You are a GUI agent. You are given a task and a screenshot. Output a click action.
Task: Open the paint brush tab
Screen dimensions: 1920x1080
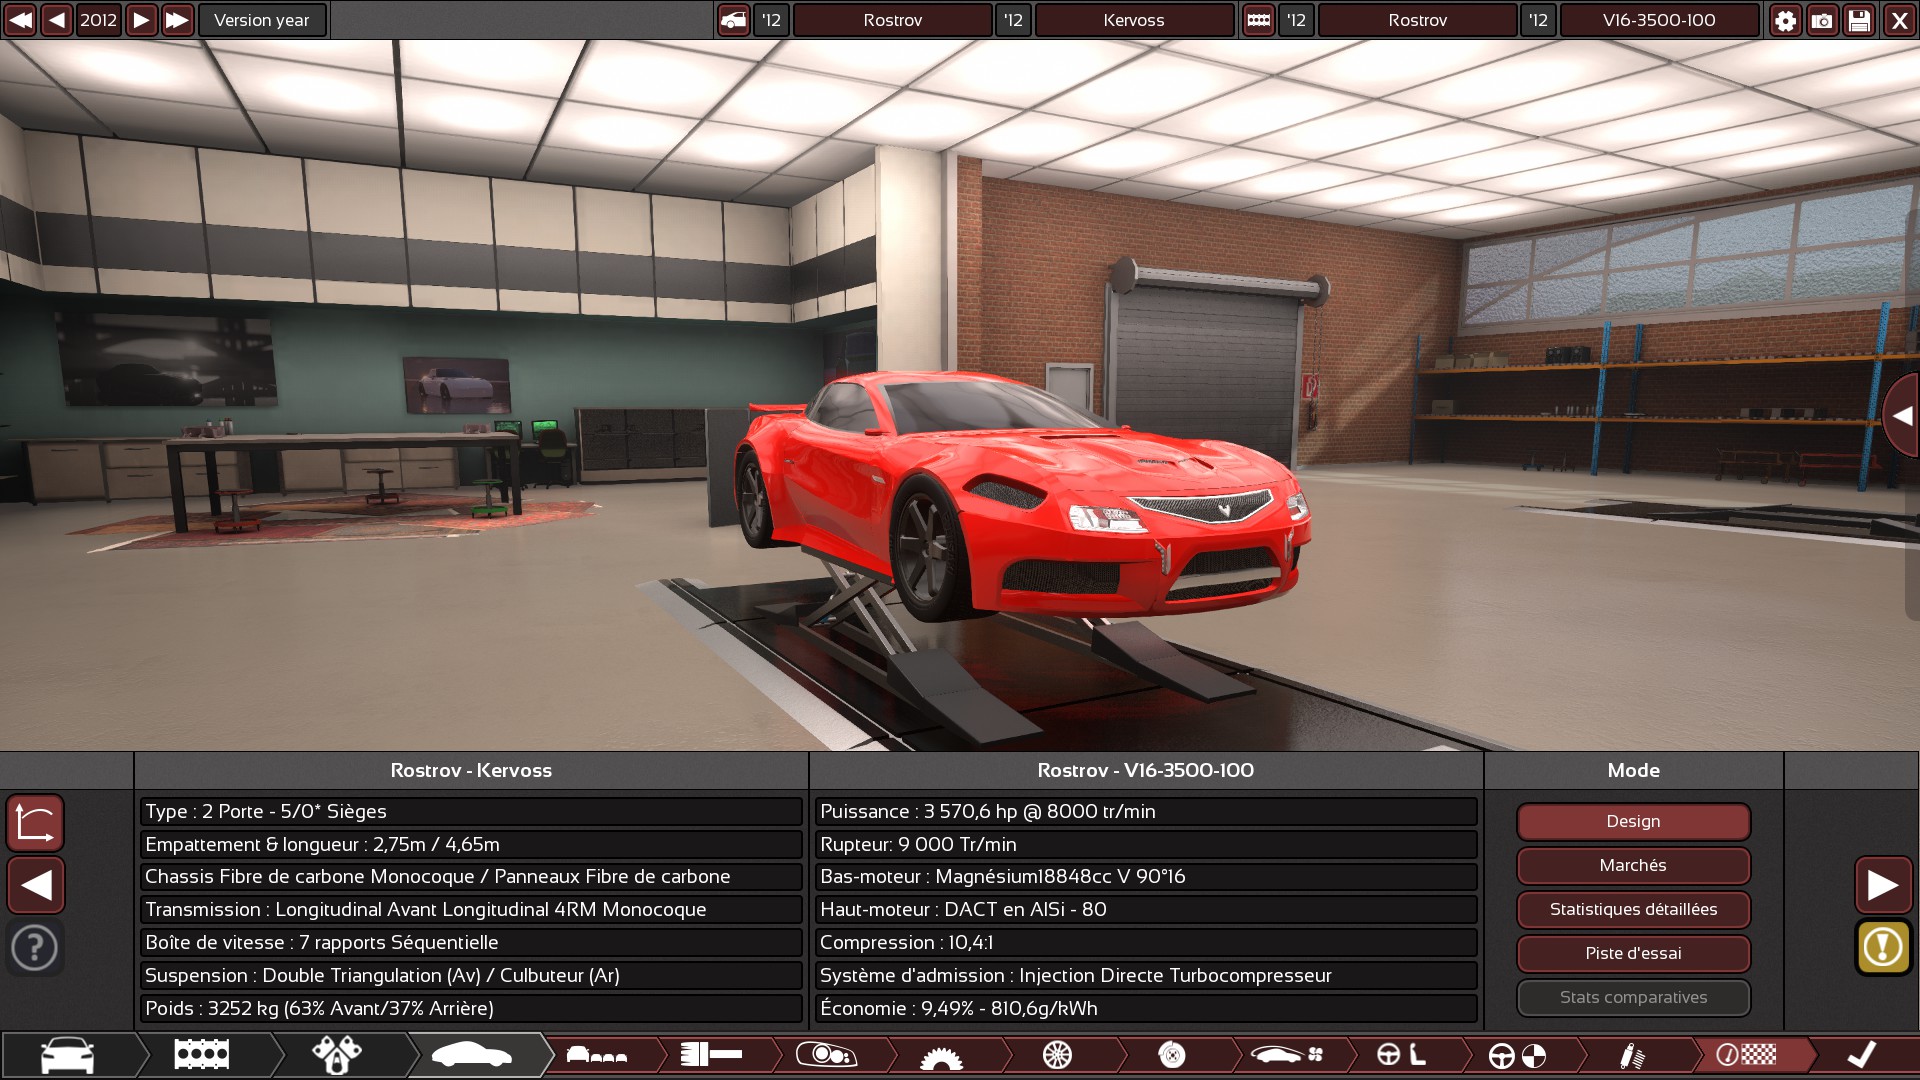click(x=712, y=1055)
